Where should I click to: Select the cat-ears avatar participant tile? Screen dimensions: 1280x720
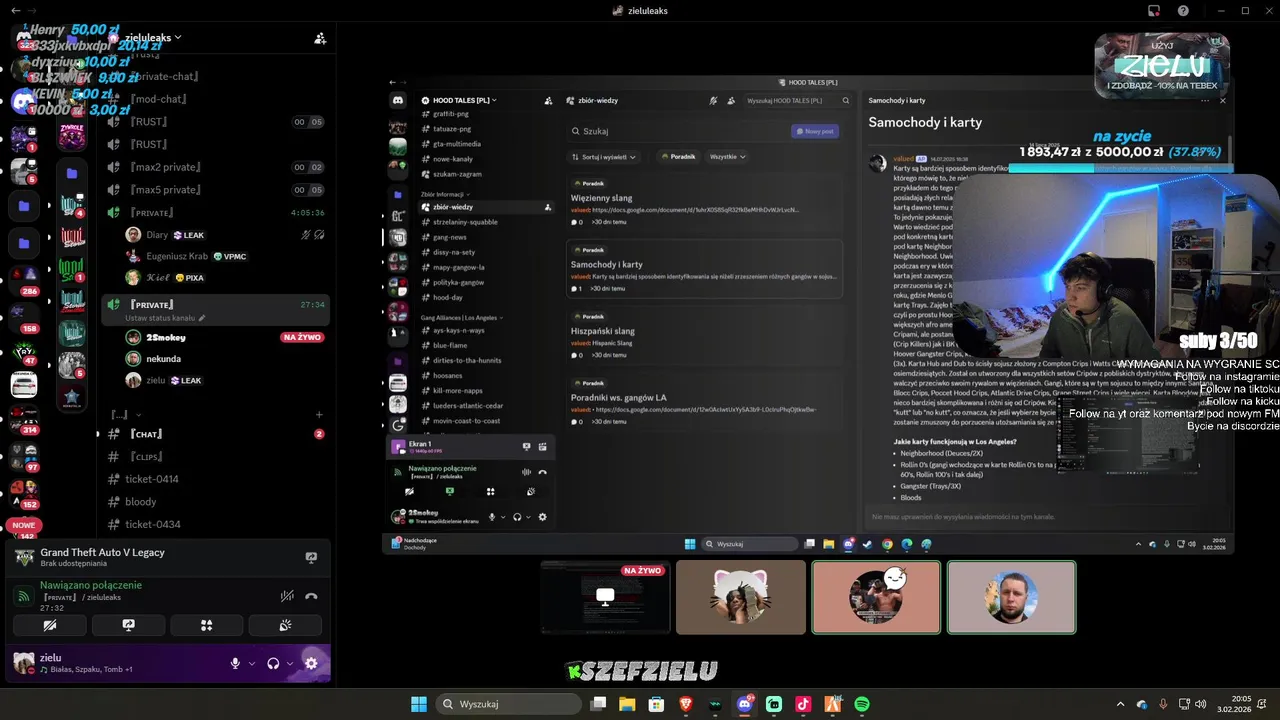point(740,597)
